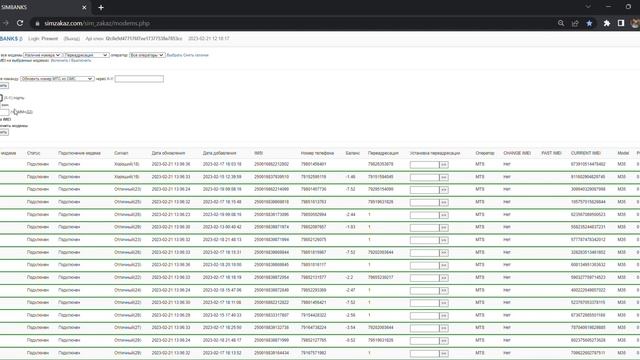Focus forwarding input in row with balance -2.56
640x360 pixels.
pos(424,316)
